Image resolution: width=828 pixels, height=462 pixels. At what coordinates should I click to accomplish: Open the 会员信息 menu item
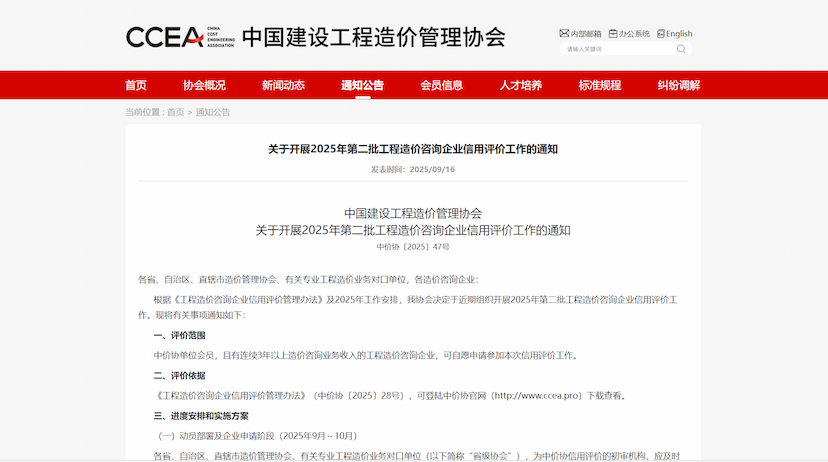point(441,85)
